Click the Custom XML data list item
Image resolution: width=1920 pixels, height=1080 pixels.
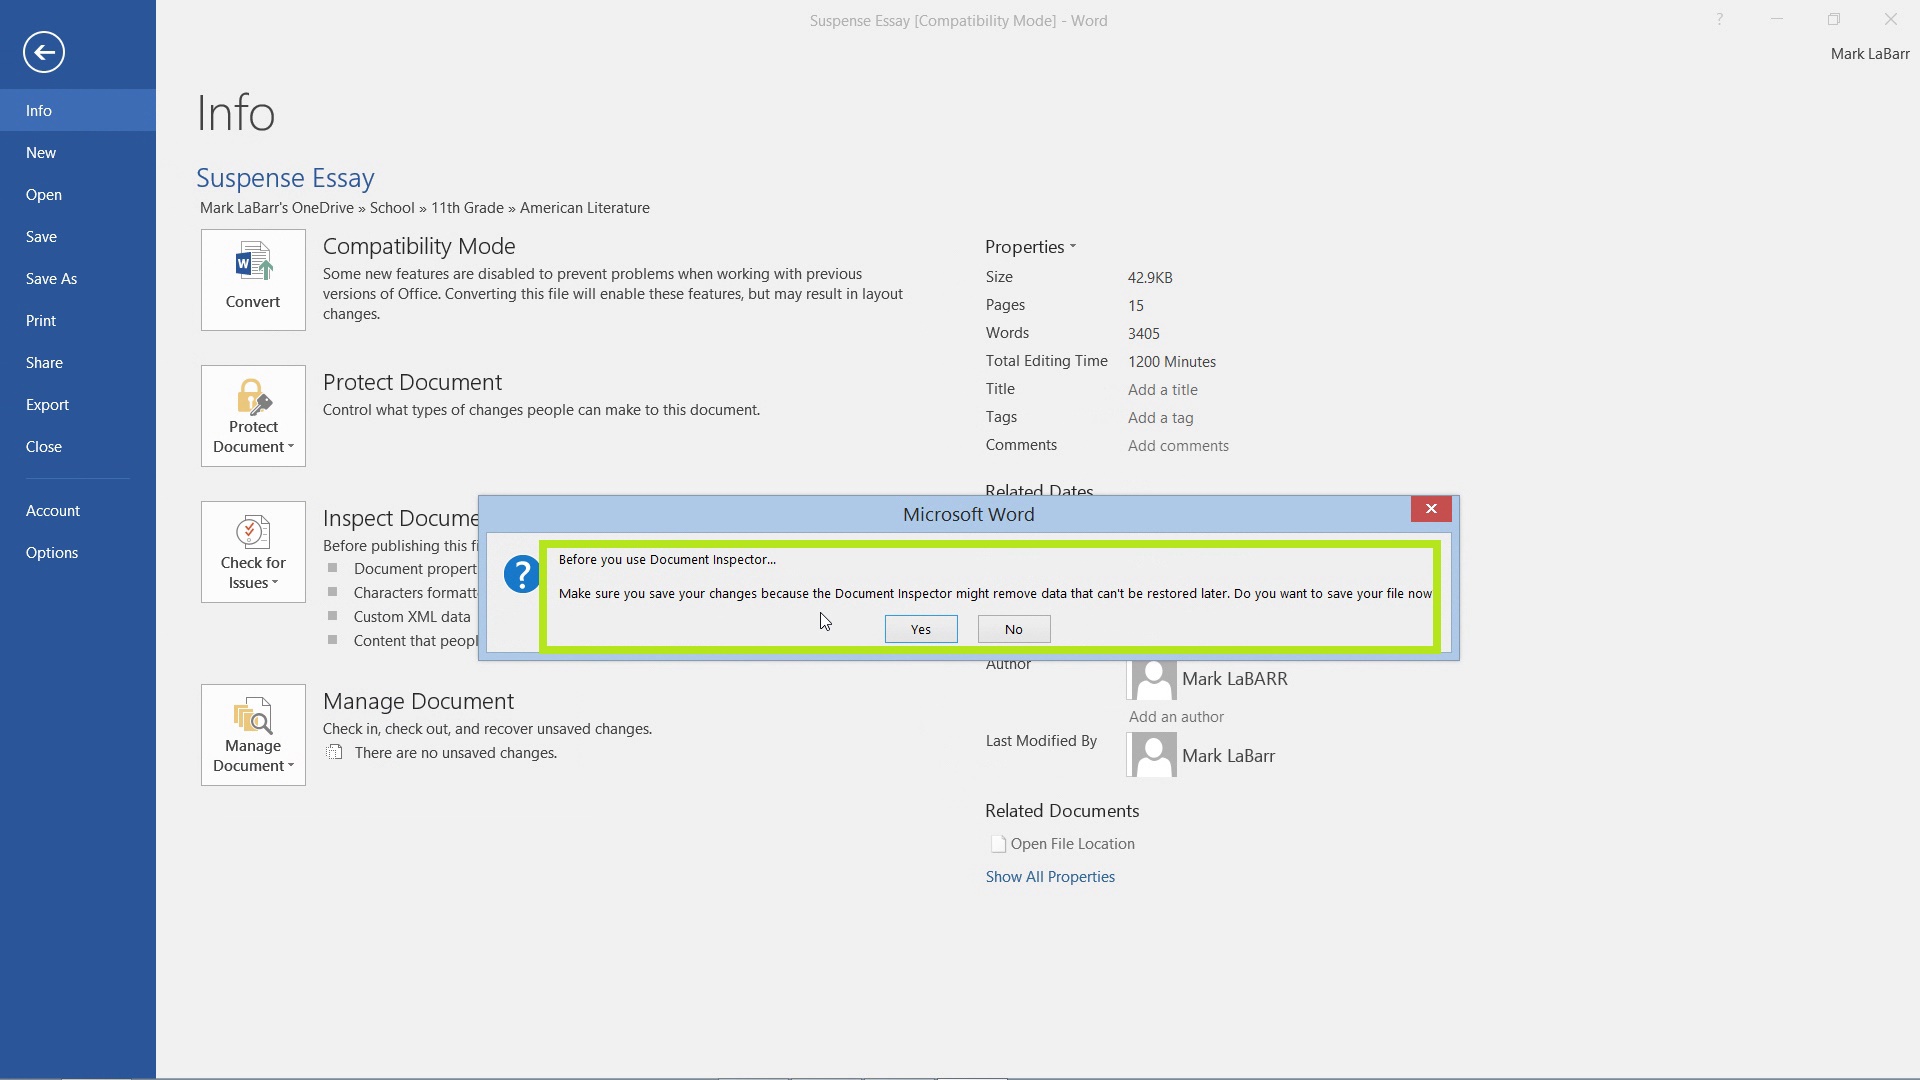(412, 617)
